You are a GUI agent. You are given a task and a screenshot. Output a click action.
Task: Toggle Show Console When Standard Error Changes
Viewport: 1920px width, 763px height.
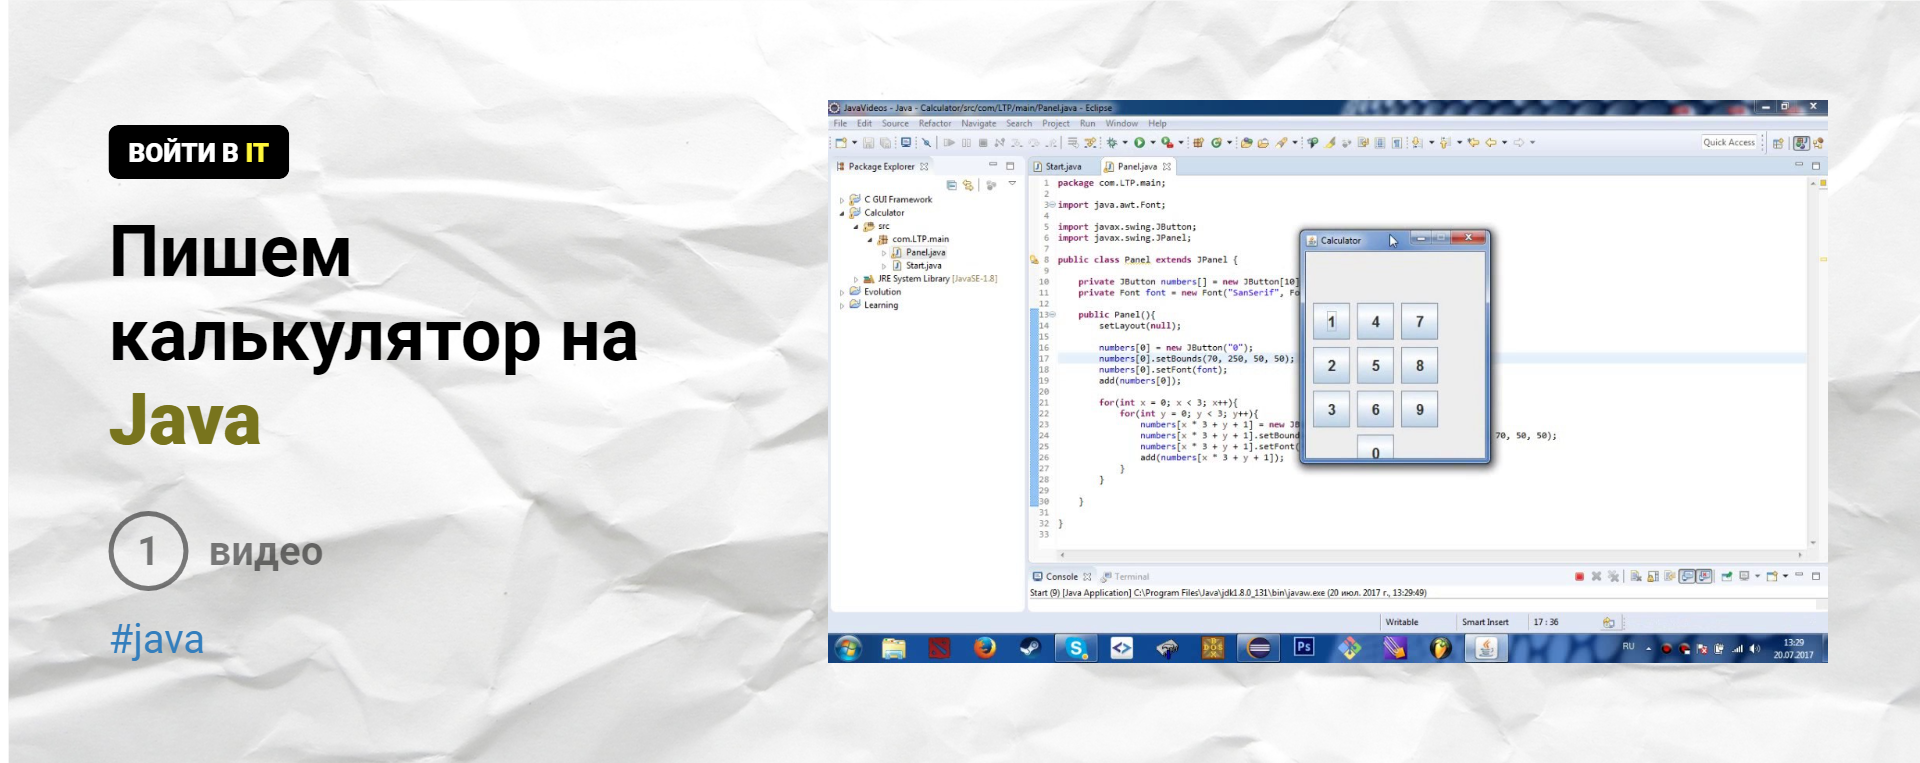pyautogui.click(x=1704, y=577)
